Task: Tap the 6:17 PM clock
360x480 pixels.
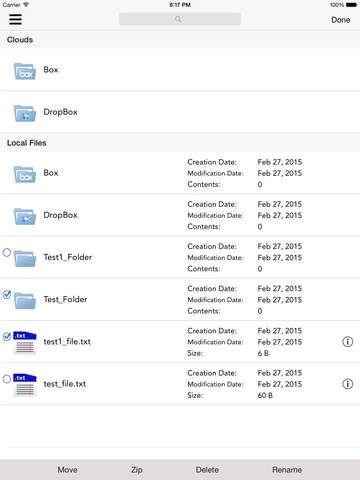Action: 180,5
